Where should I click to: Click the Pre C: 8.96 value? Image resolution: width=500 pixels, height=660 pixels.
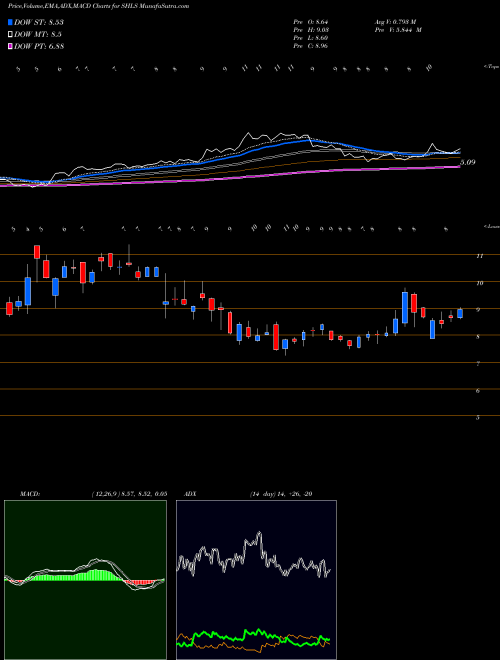(x=311, y=46)
